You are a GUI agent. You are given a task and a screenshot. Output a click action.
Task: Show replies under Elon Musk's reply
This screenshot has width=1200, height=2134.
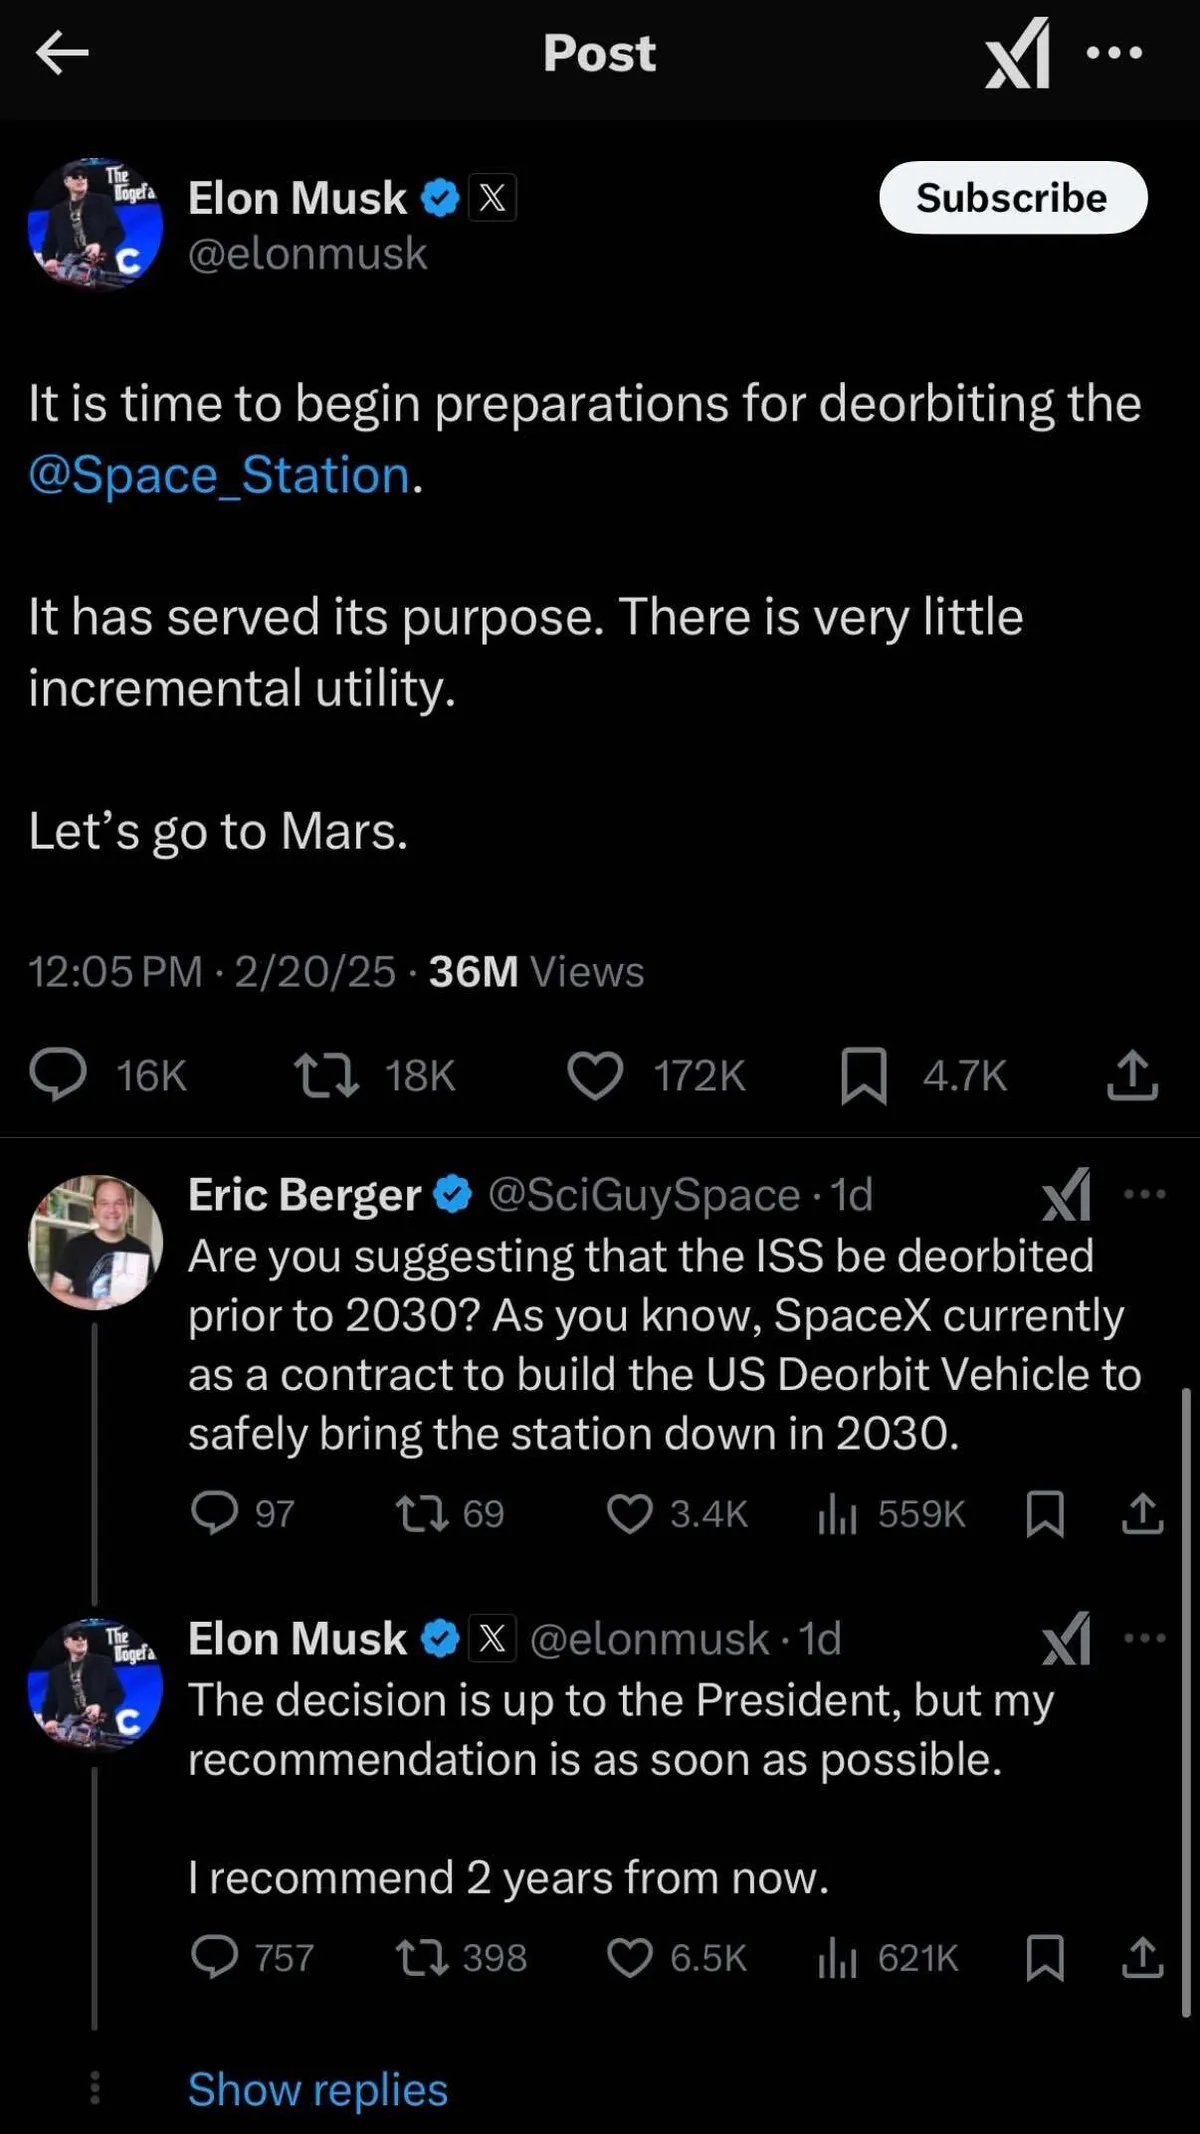[318, 2089]
